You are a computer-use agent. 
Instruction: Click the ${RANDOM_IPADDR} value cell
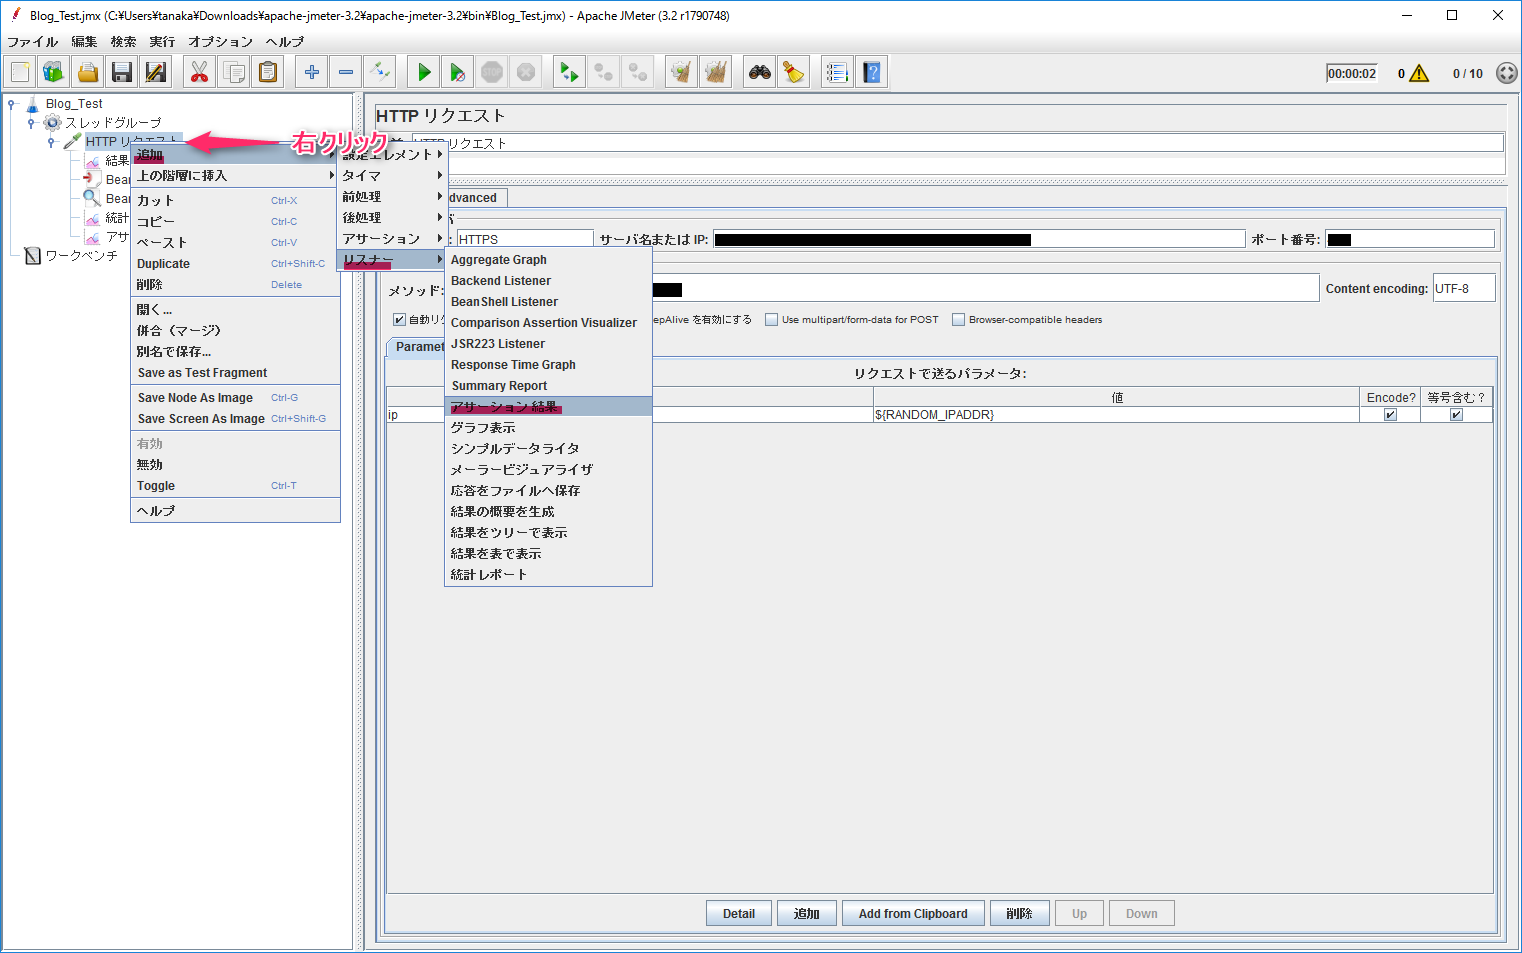(x=1116, y=415)
